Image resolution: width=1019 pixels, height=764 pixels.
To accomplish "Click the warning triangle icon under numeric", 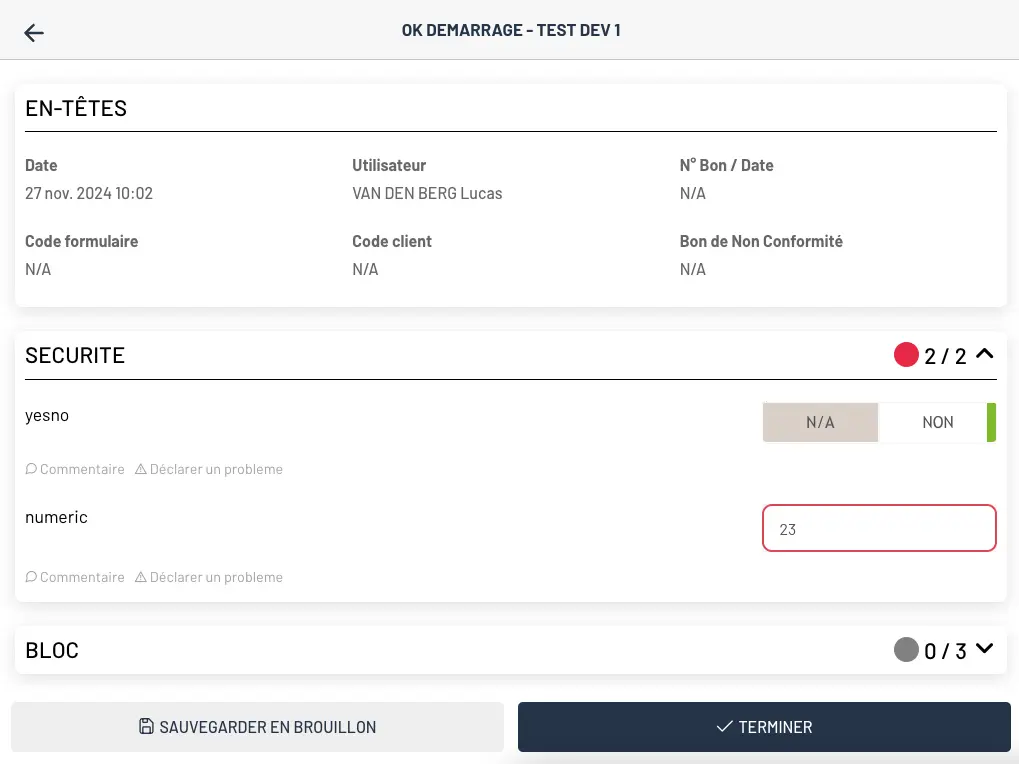I will click(140, 576).
